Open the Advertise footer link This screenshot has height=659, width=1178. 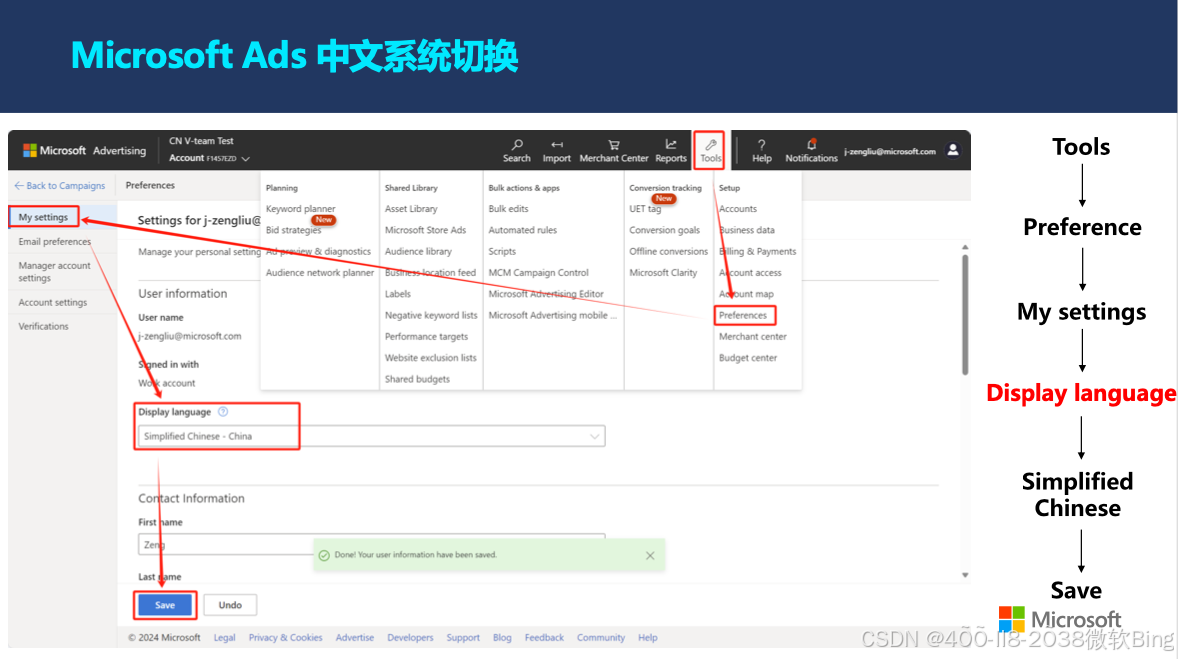coord(355,637)
